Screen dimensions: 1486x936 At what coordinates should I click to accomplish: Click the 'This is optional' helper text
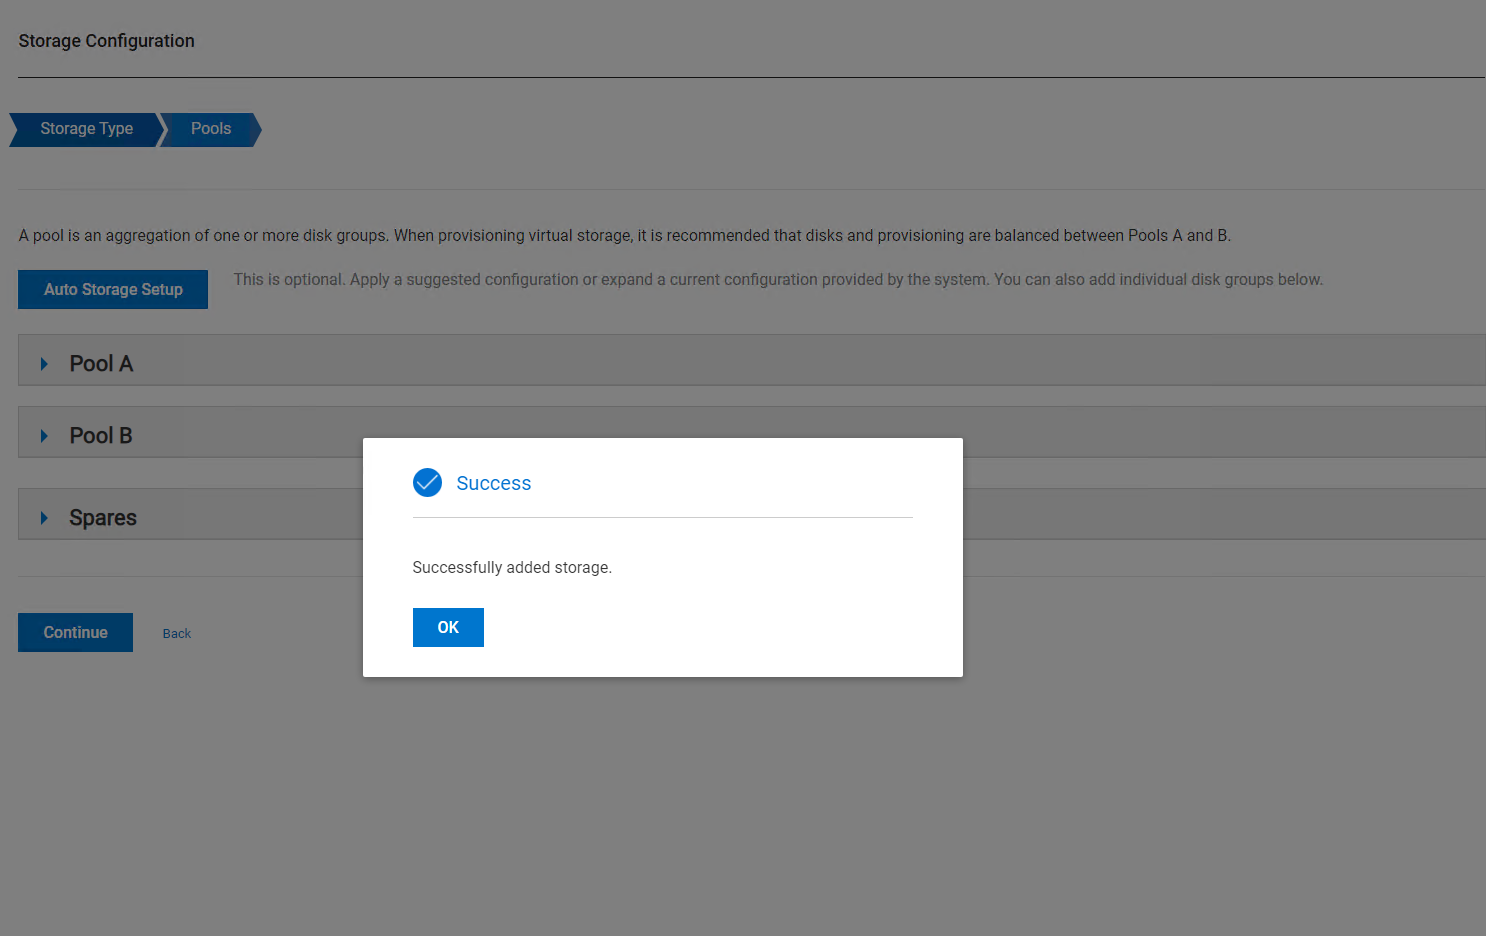point(777,280)
